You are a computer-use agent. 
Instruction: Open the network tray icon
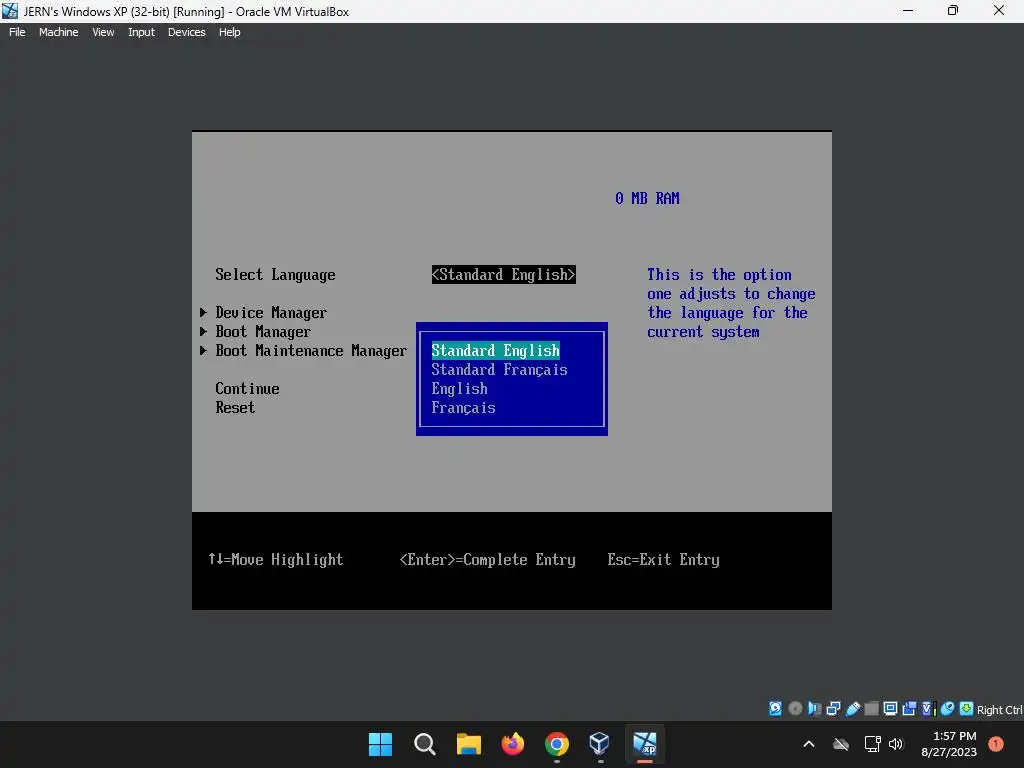pyautogui.click(x=872, y=744)
